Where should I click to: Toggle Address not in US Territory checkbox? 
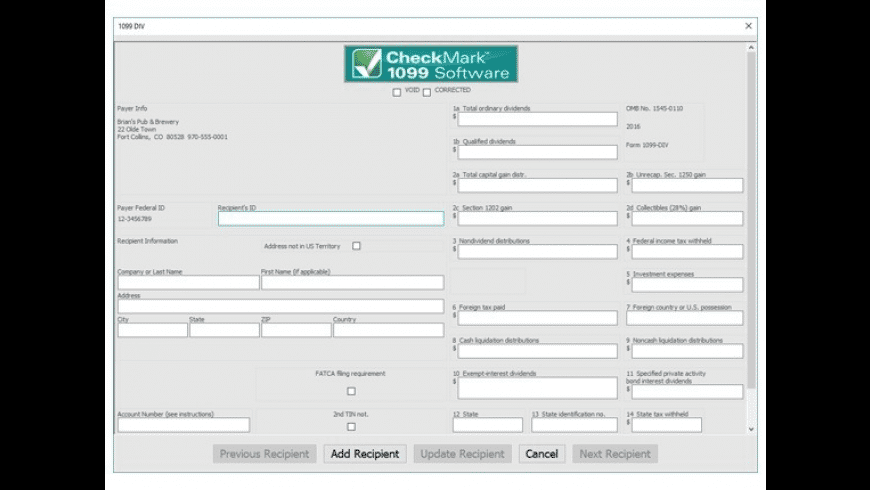(356, 246)
